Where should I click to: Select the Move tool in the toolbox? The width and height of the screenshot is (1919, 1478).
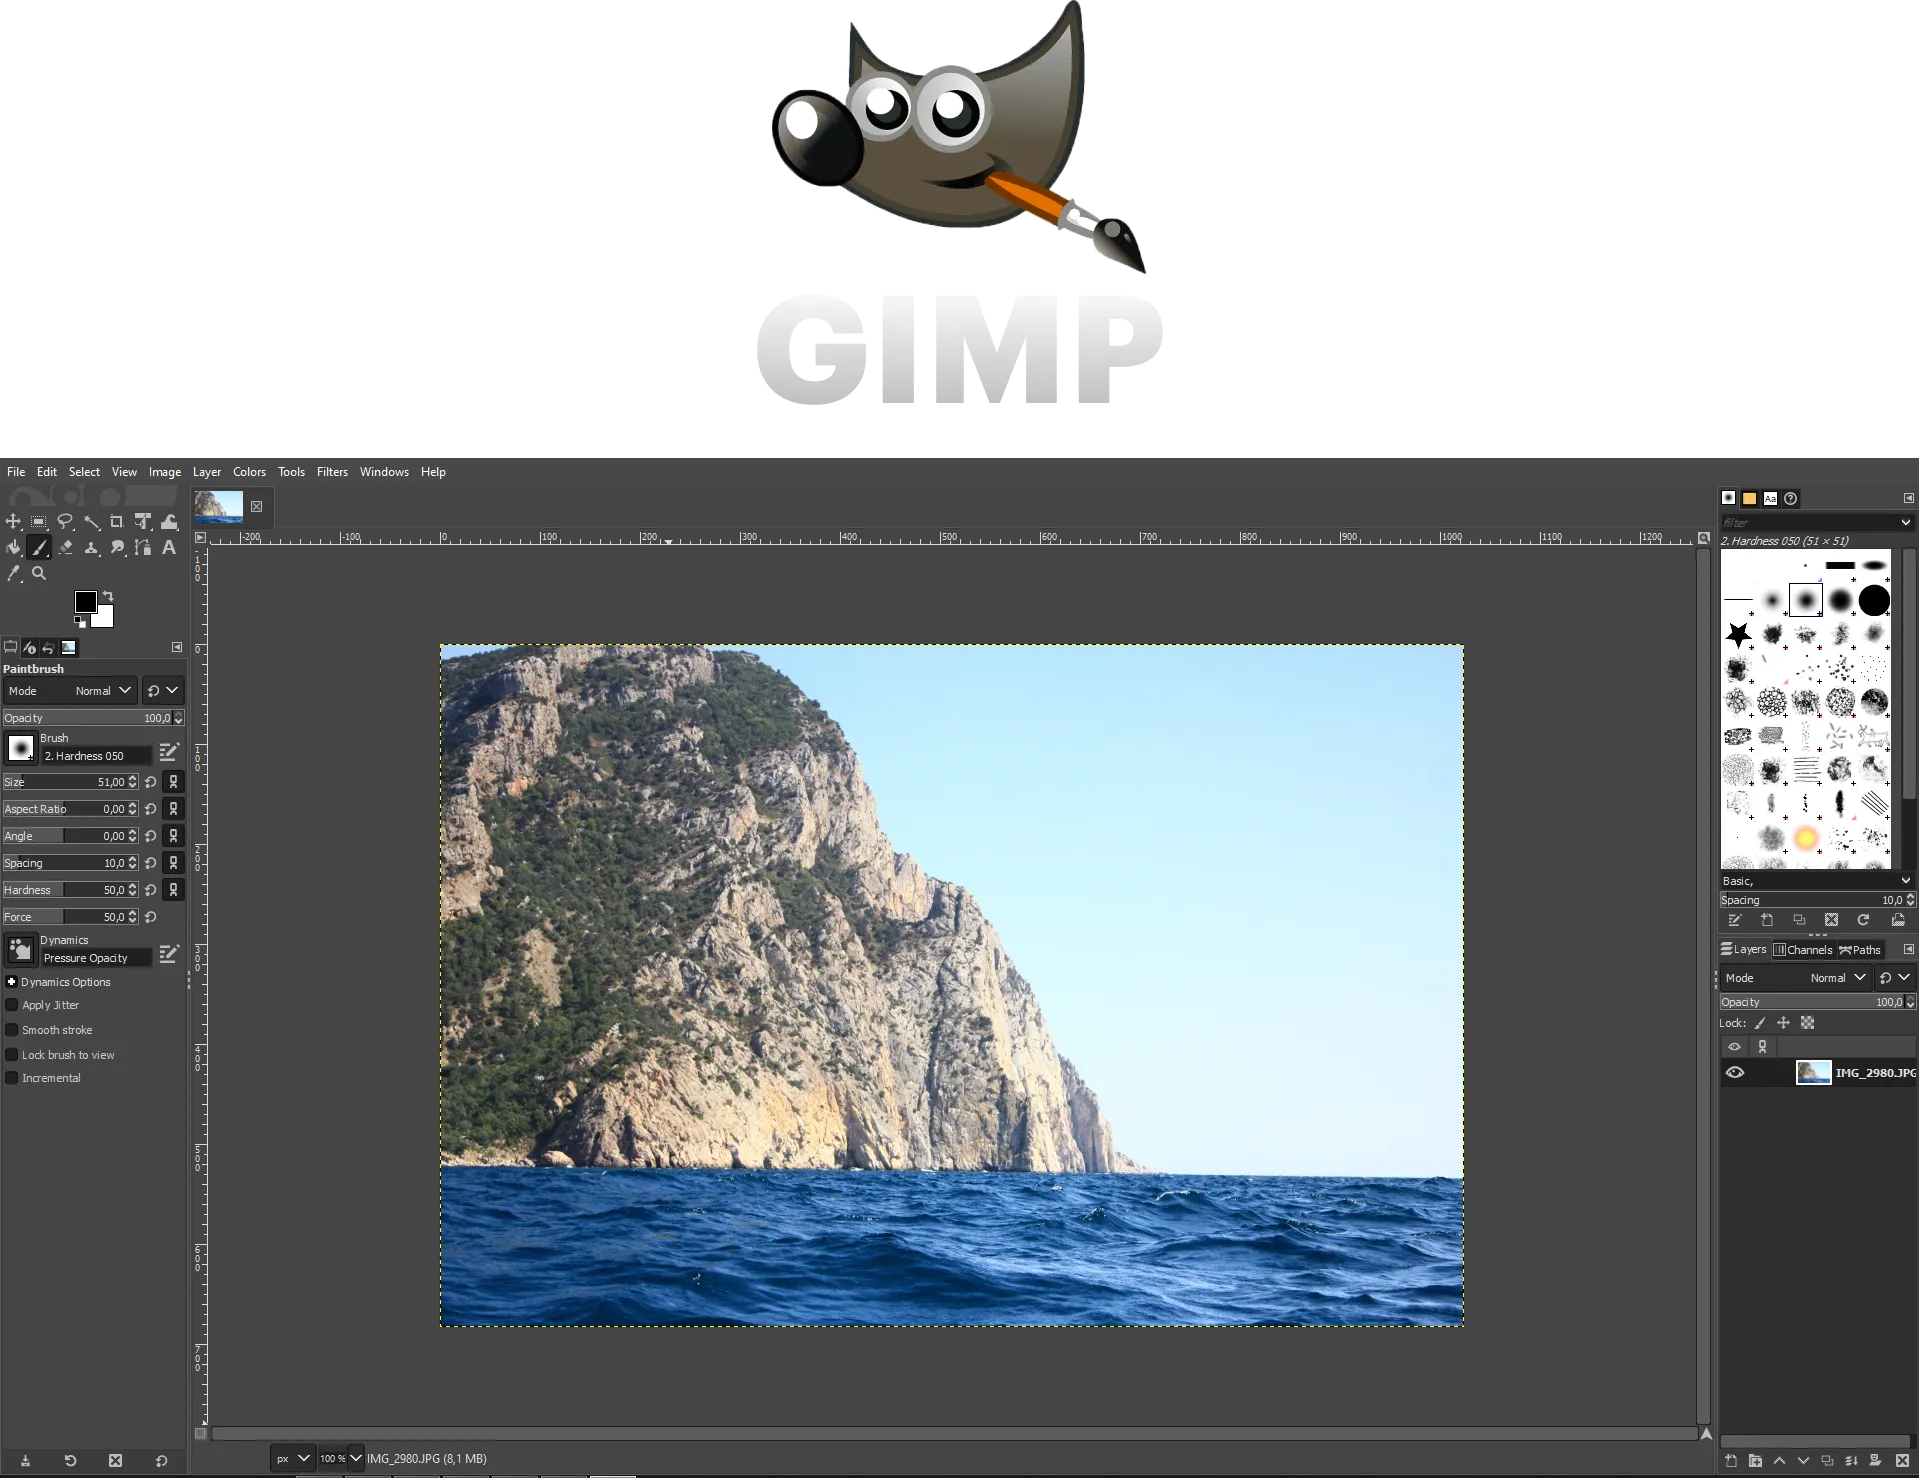pos(13,521)
